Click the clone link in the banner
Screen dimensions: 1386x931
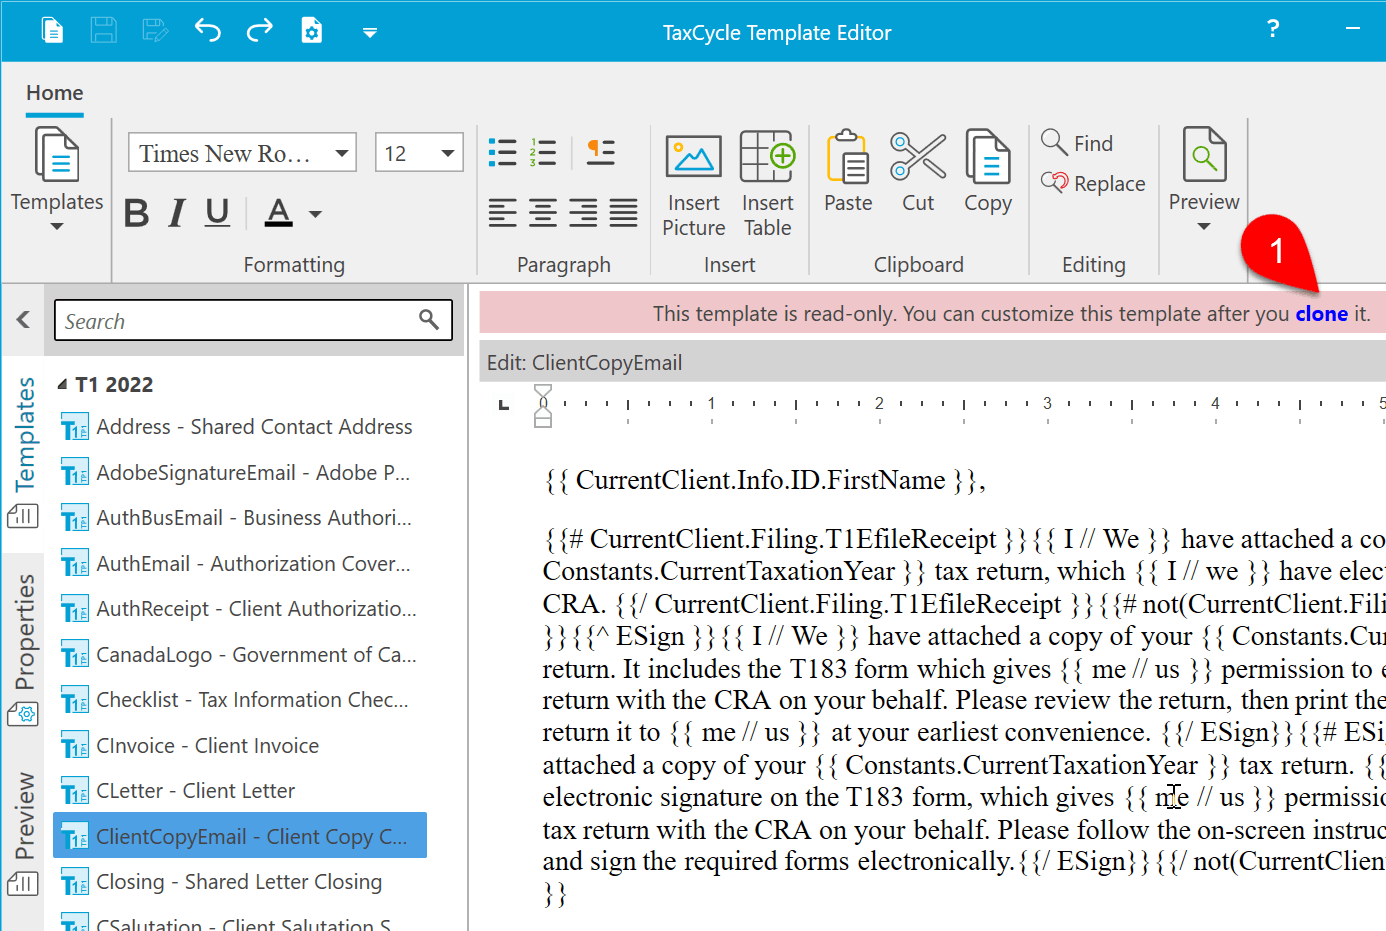[1321, 314]
